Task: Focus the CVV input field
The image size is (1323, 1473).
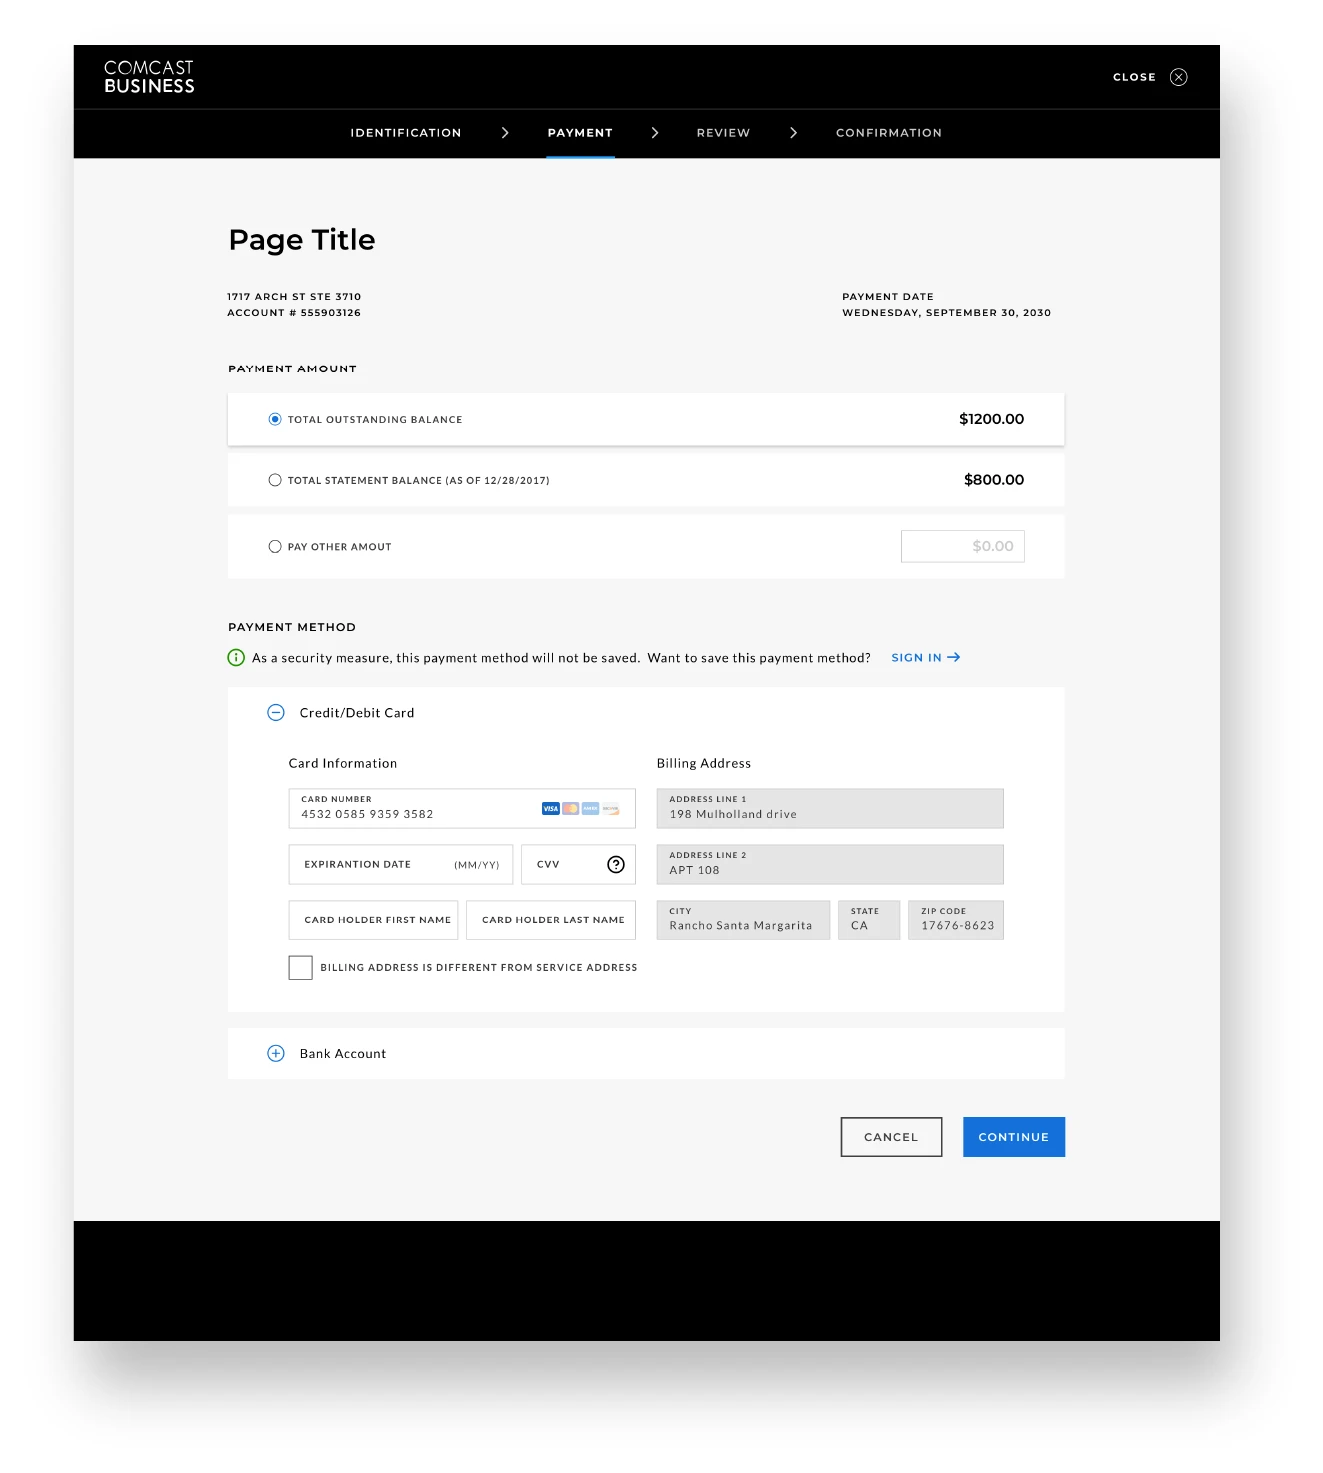Action: tap(578, 865)
